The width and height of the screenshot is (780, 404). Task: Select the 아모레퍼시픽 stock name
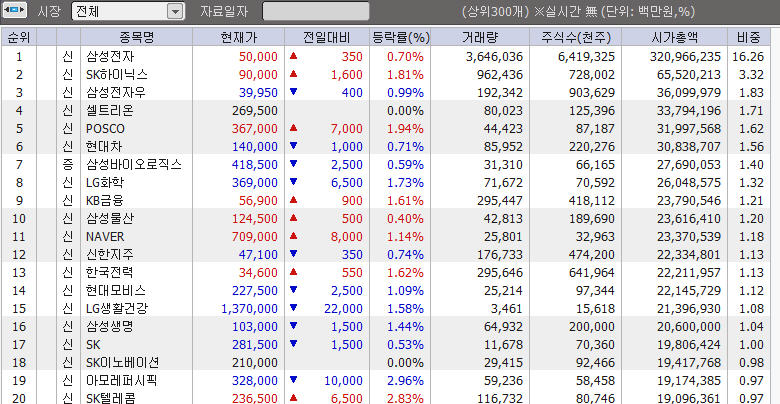122,380
